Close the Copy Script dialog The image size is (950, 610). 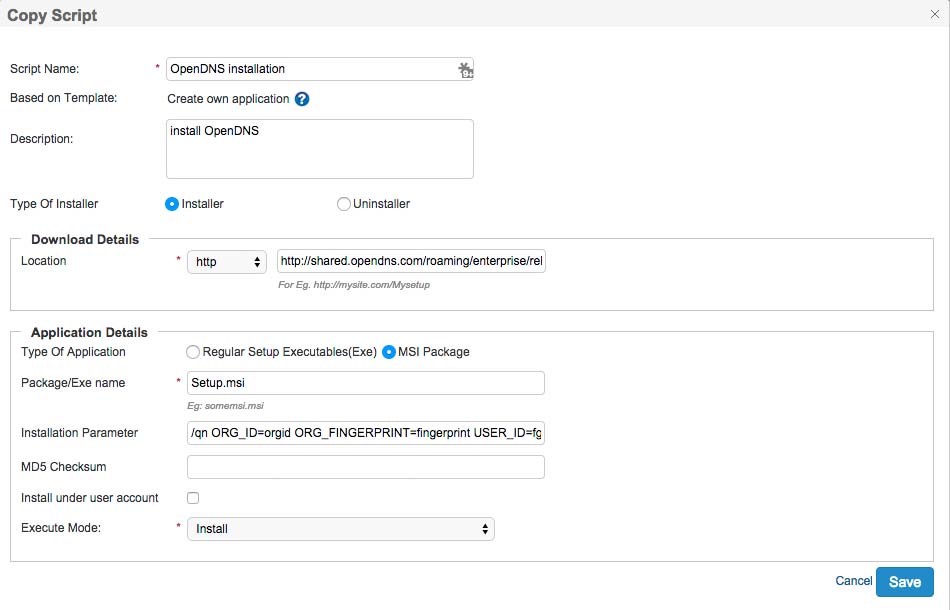(935, 14)
